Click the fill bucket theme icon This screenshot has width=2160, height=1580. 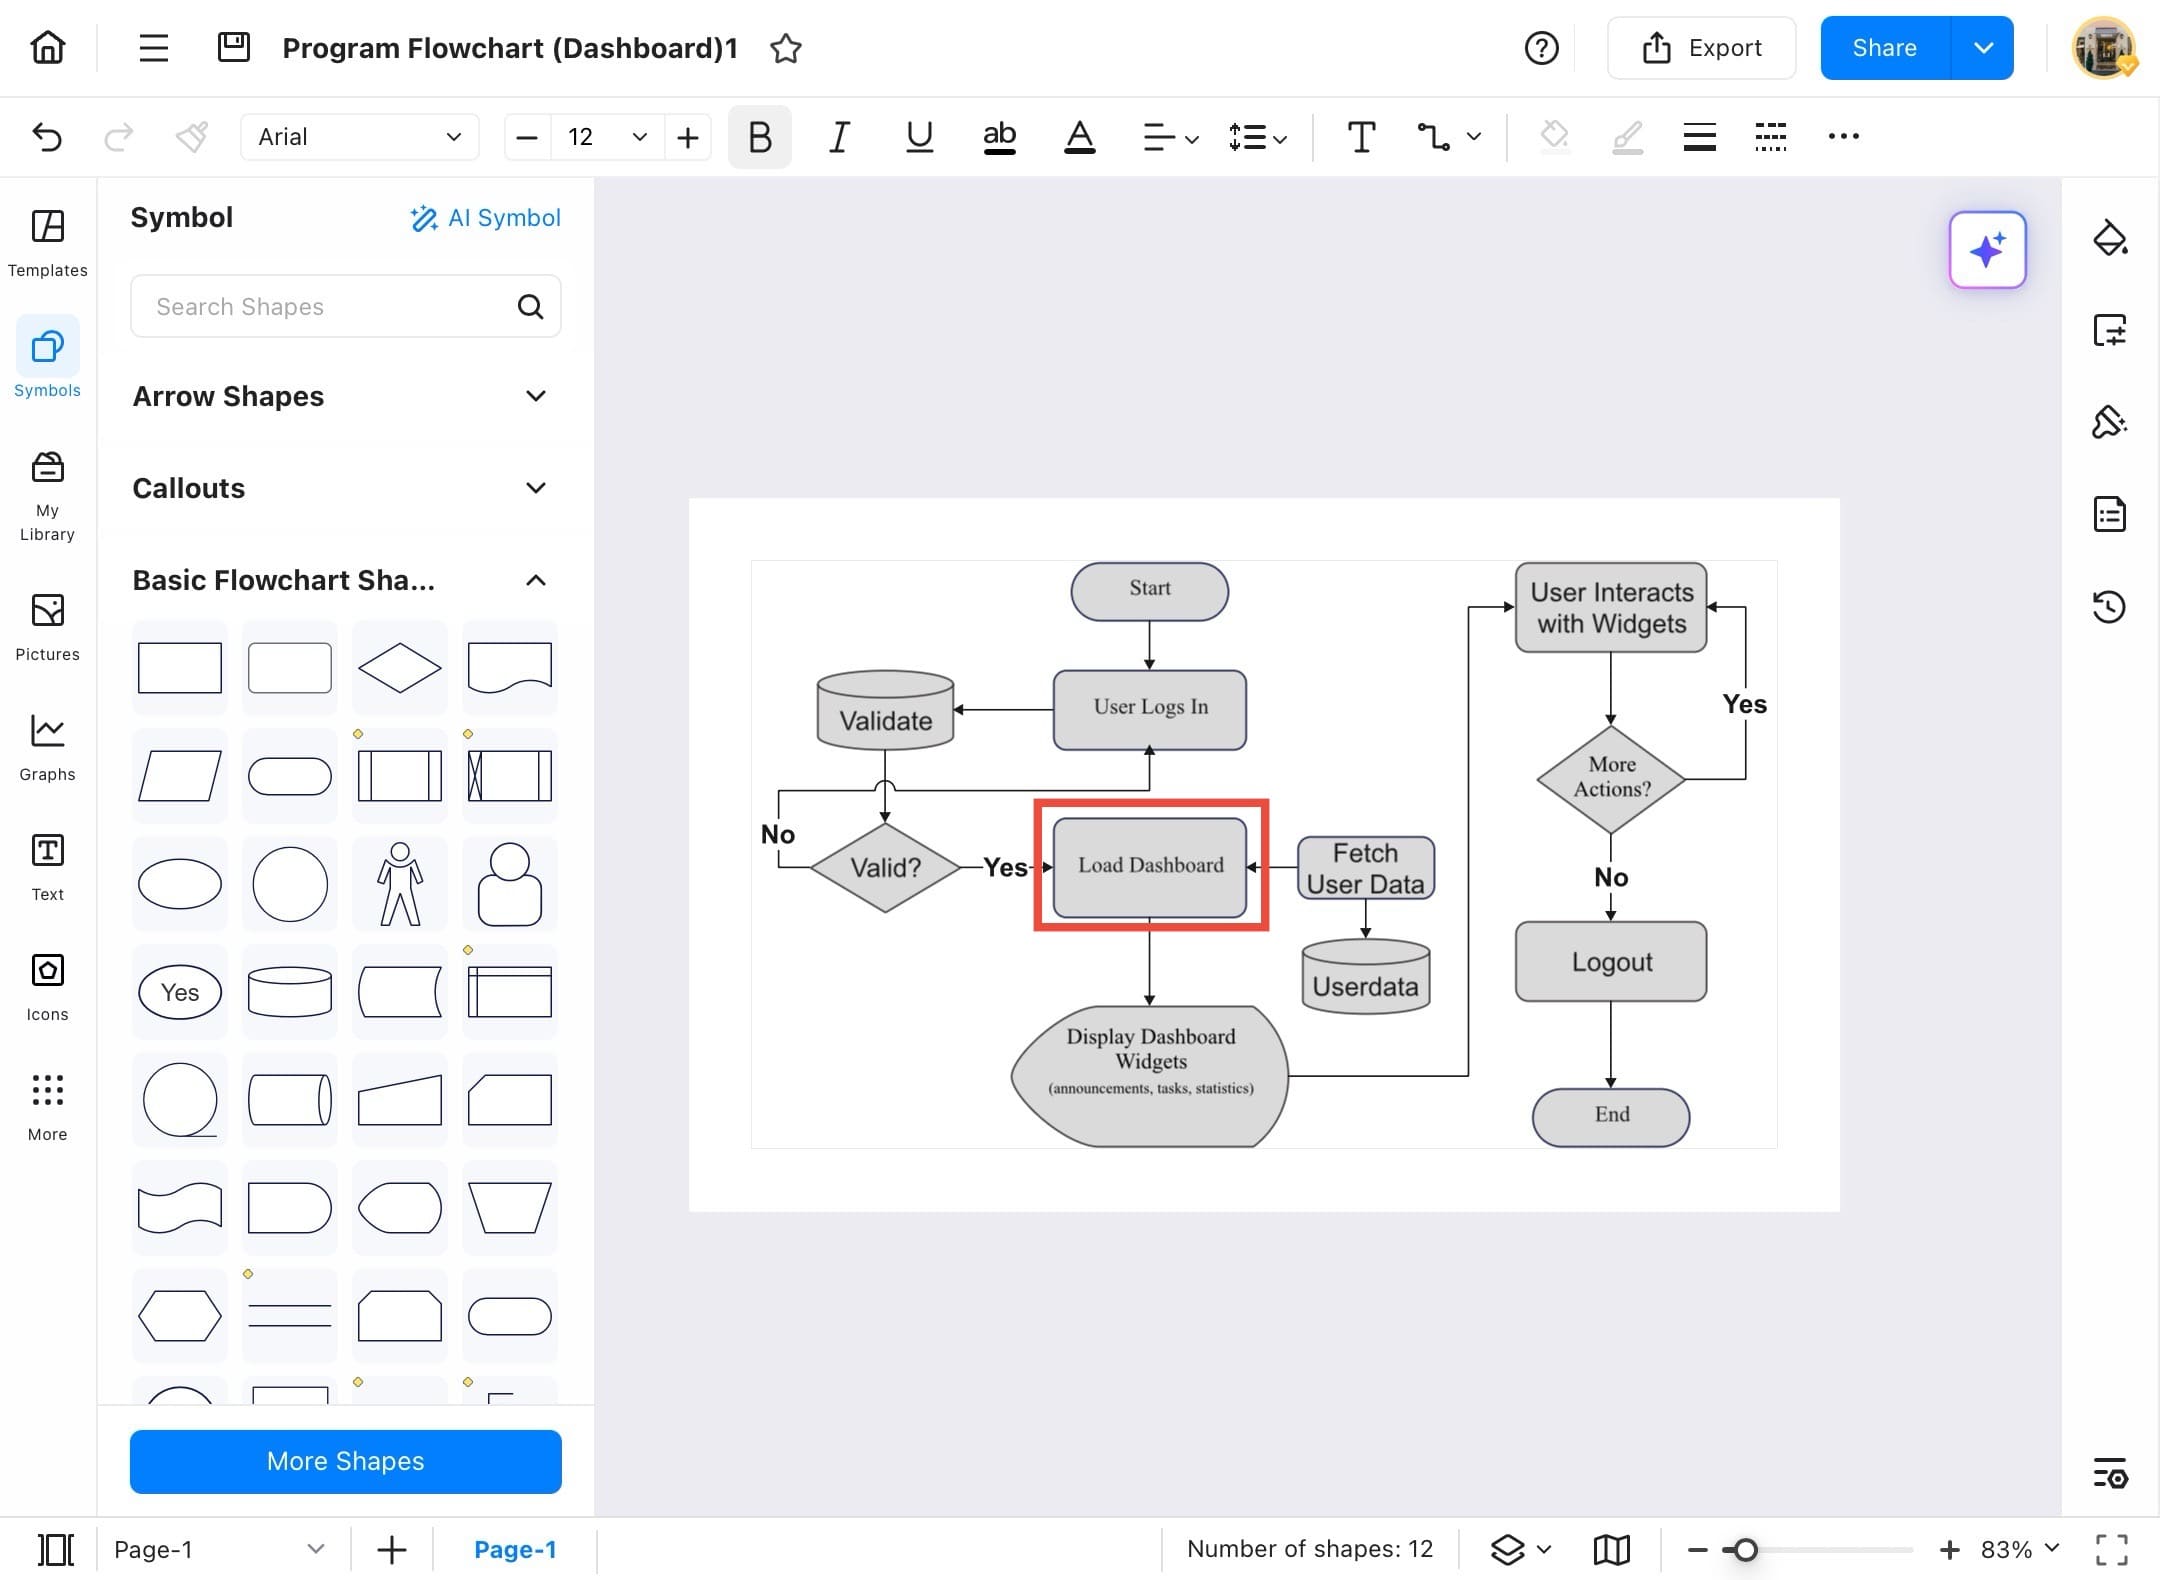[x=2109, y=238]
